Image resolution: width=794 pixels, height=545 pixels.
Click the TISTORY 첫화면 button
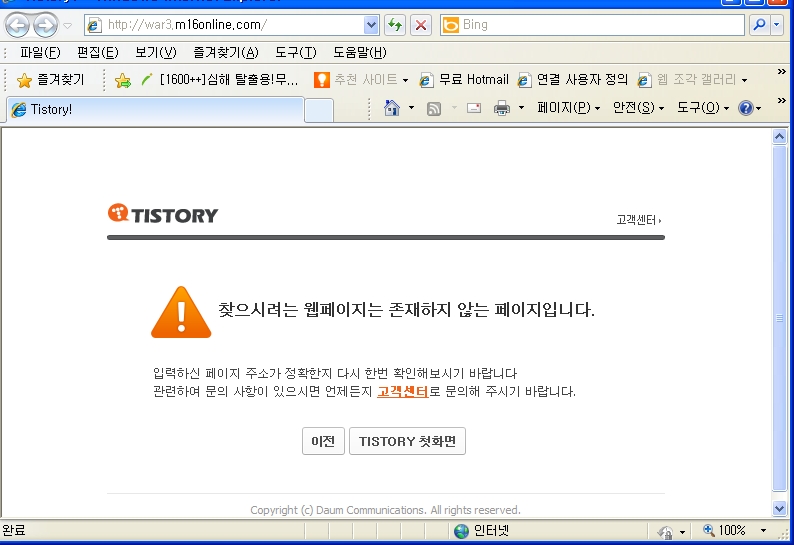[407, 441]
